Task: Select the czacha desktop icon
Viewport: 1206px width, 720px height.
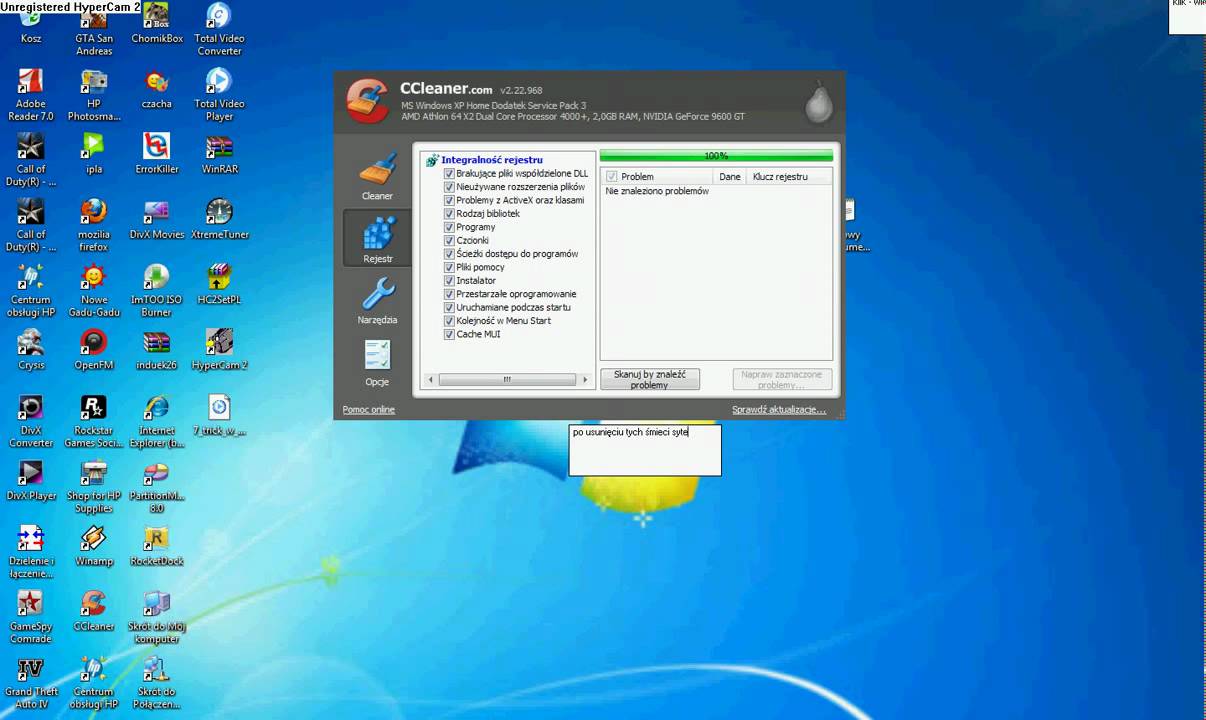Action: [x=157, y=89]
